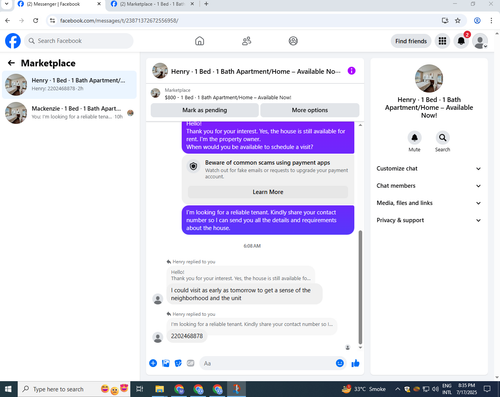Open Windows Start menu
Image resolution: width=500 pixels, height=397 pixels.
(x=8, y=389)
